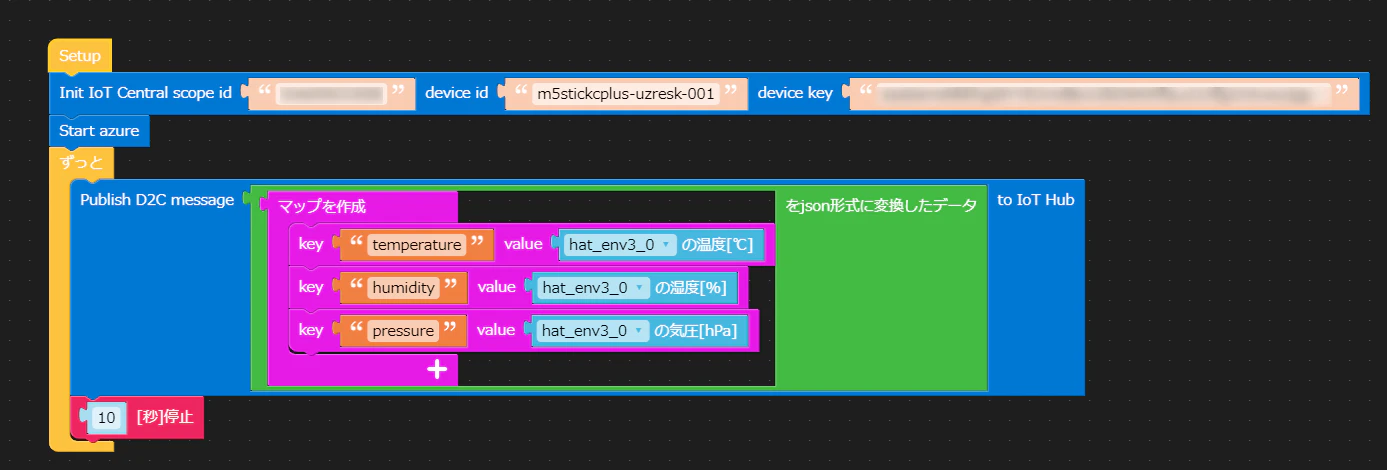
Task: Click the blurred device key field
Action: click(1103, 94)
